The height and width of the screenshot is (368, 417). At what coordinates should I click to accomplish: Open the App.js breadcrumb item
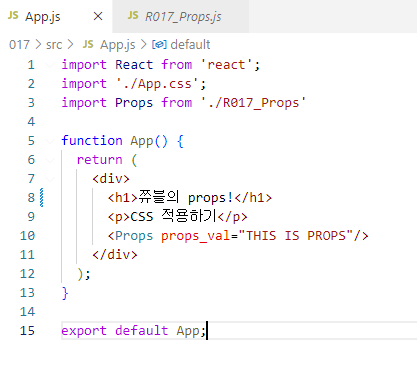coord(118,45)
